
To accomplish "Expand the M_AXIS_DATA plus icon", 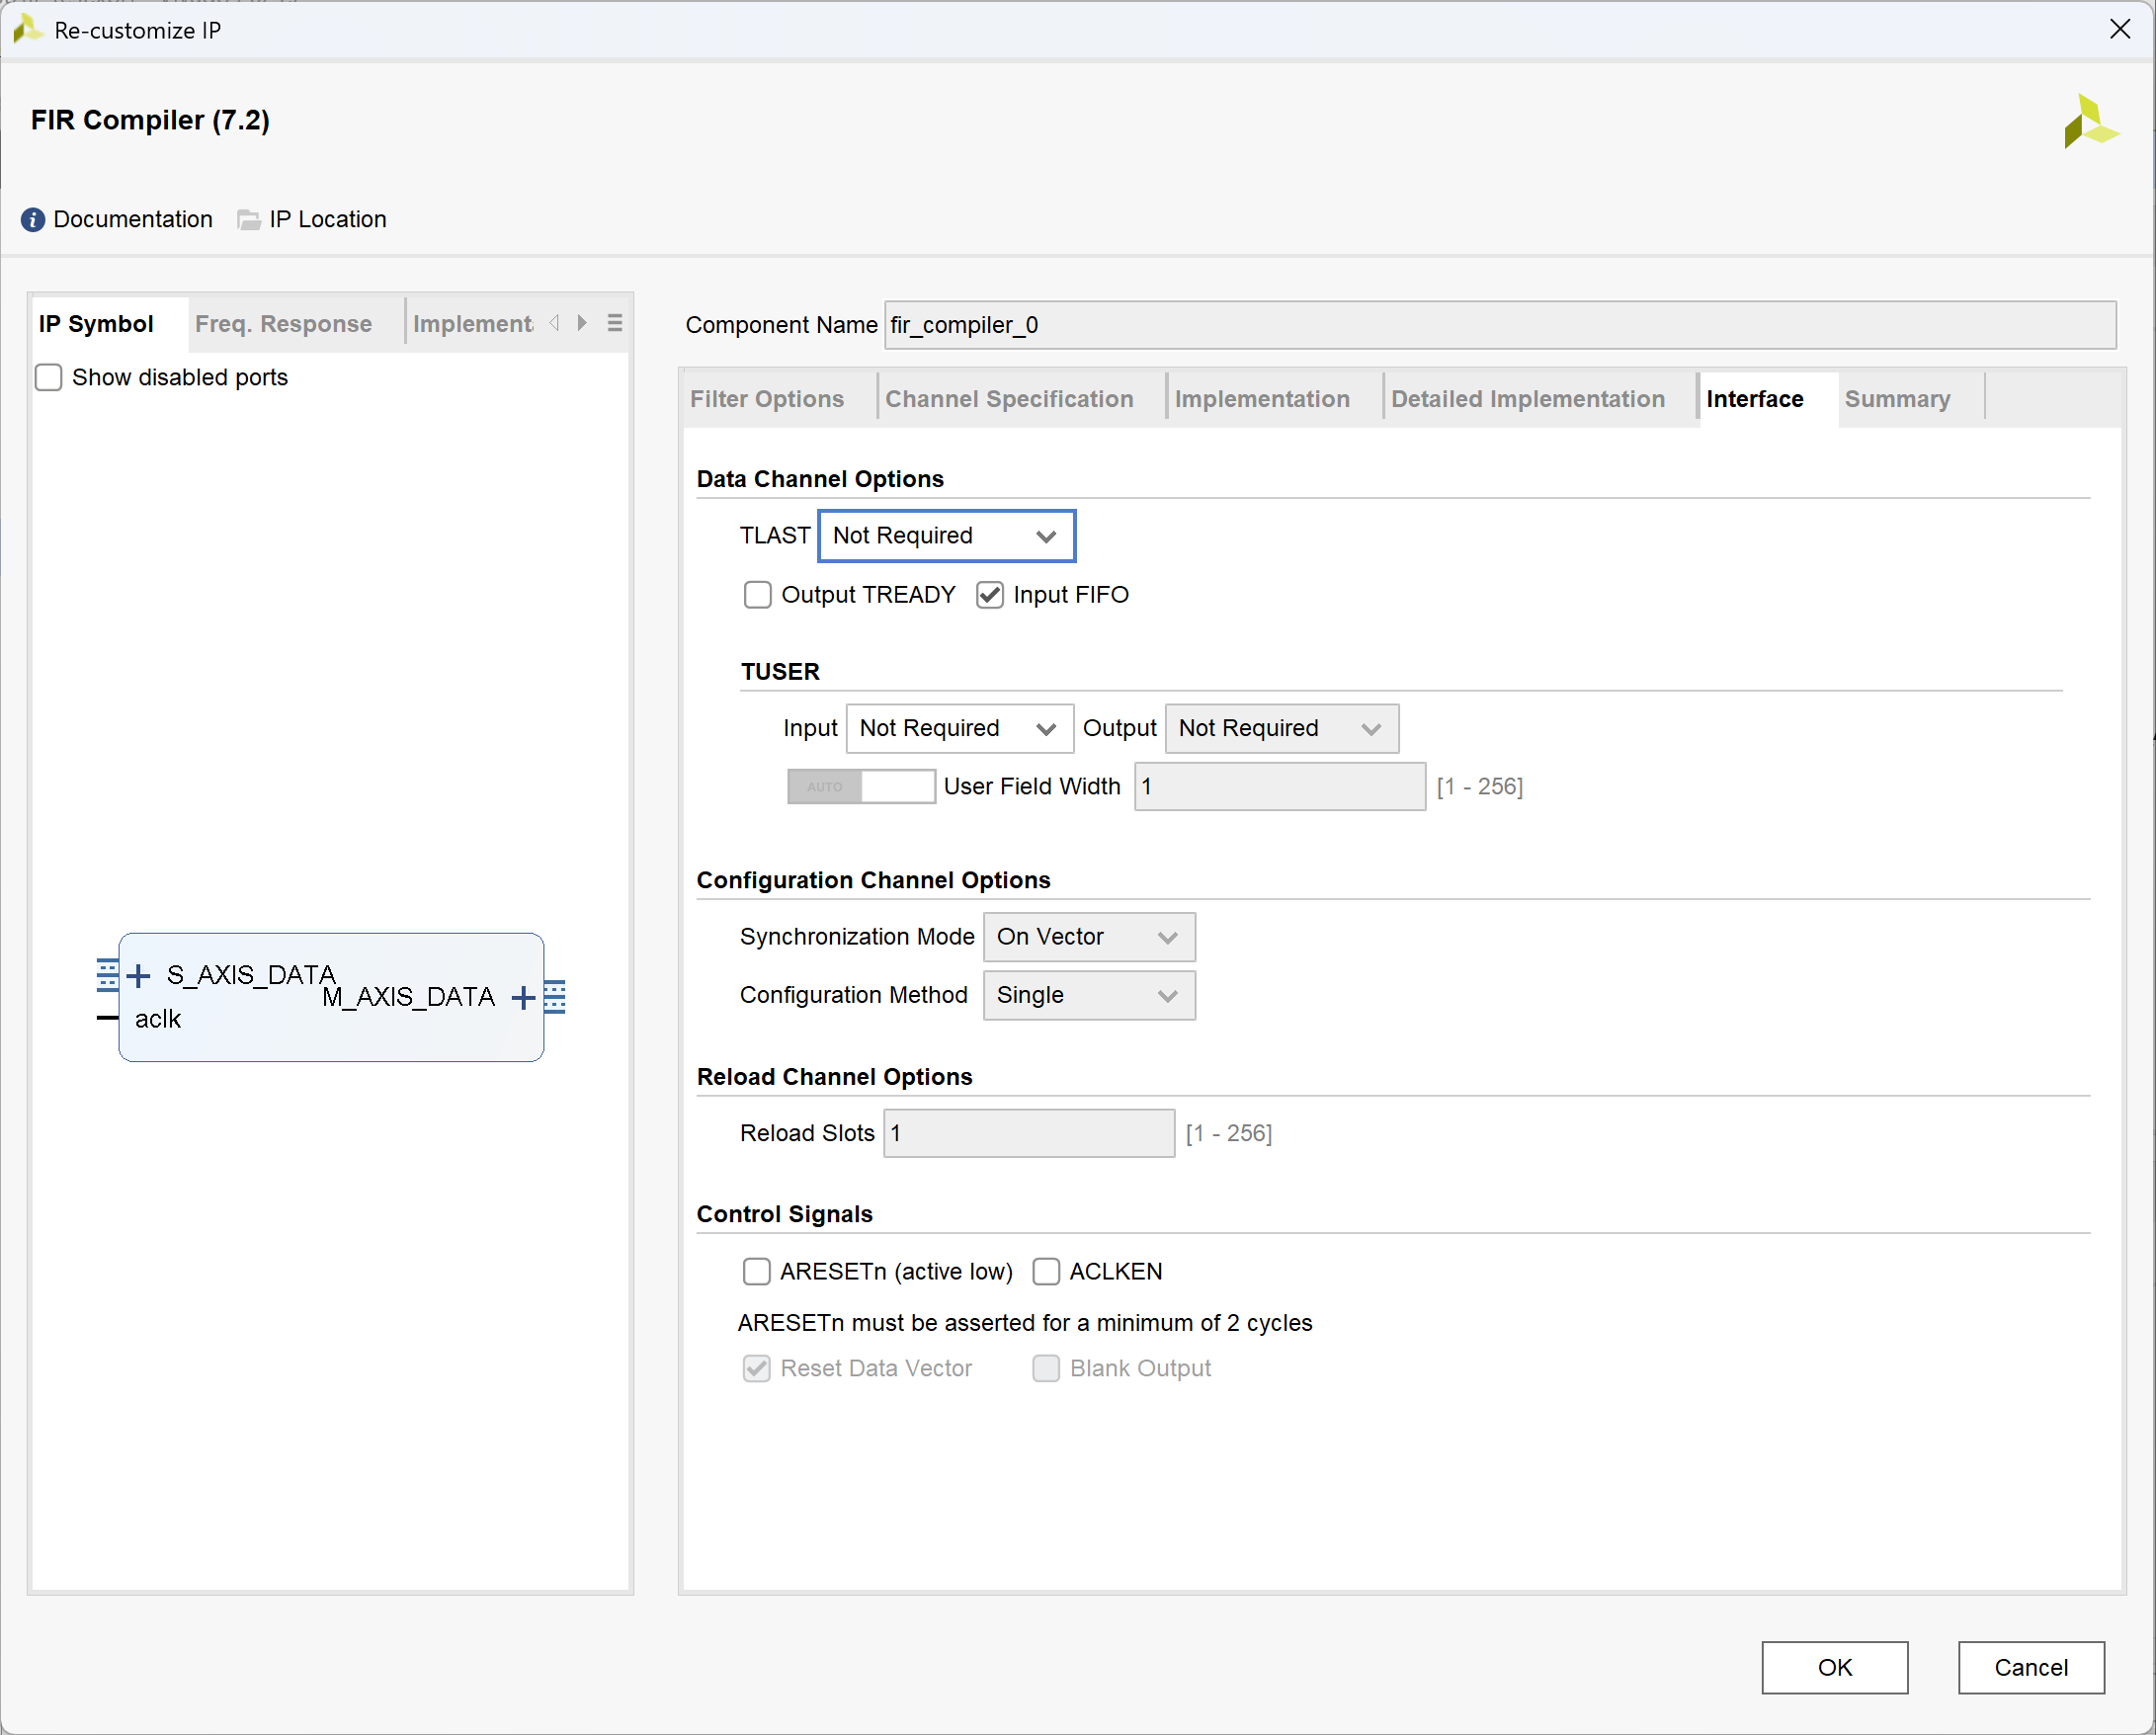I will tap(522, 997).
